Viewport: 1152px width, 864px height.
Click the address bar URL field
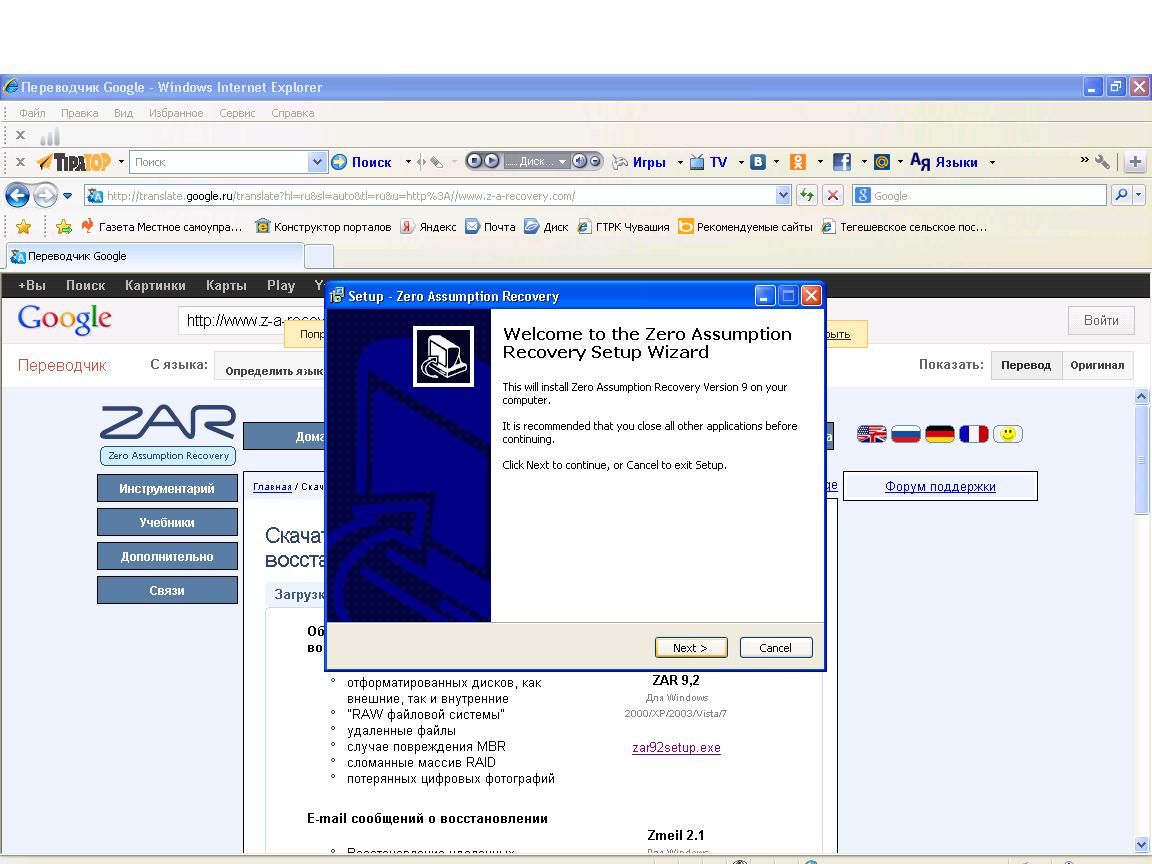tap(430, 196)
